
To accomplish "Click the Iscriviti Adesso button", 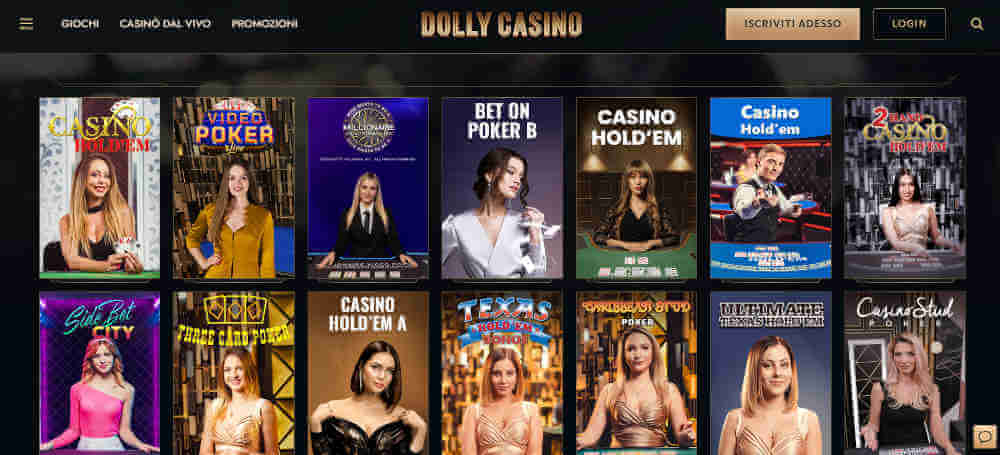I will pos(793,24).
